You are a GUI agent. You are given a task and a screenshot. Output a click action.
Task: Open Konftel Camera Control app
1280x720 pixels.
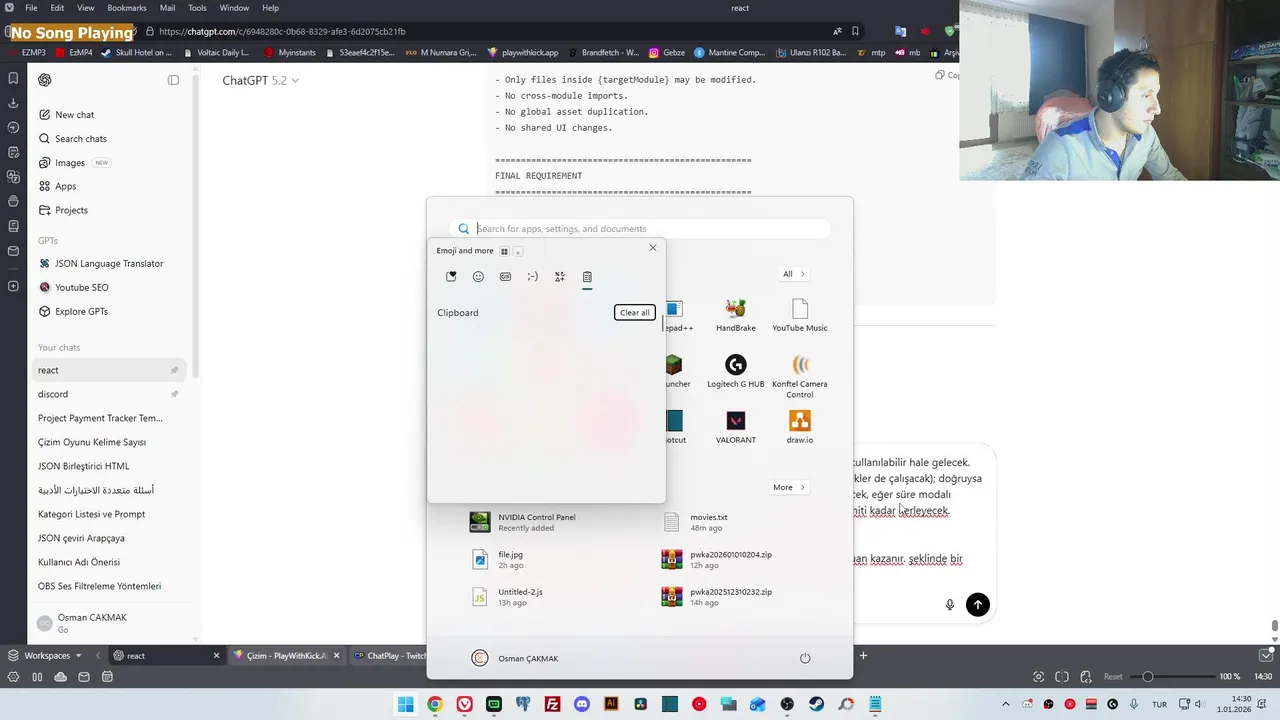point(800,377)
